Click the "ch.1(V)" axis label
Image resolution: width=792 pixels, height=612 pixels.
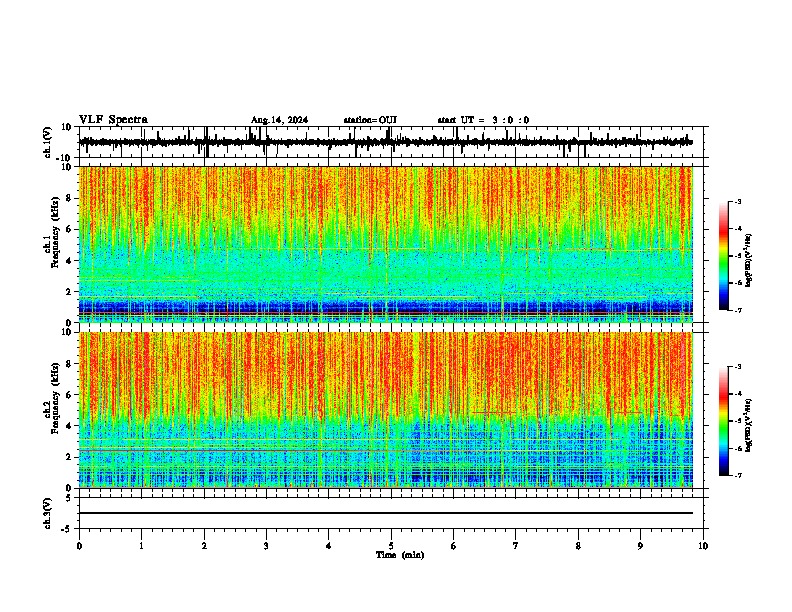click(48, 142)
